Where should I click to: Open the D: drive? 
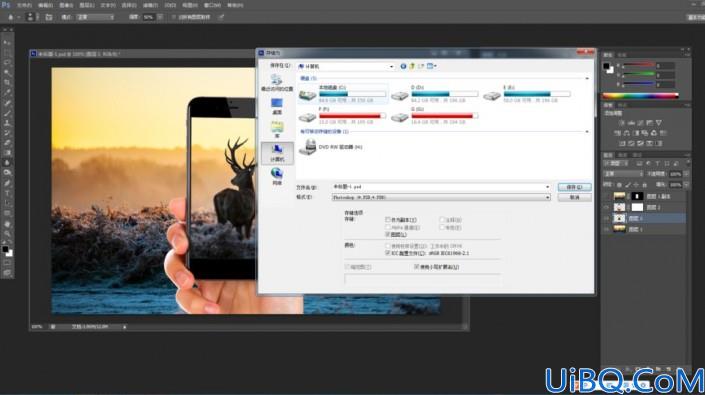pyautogui.click(x=434, y=93)
